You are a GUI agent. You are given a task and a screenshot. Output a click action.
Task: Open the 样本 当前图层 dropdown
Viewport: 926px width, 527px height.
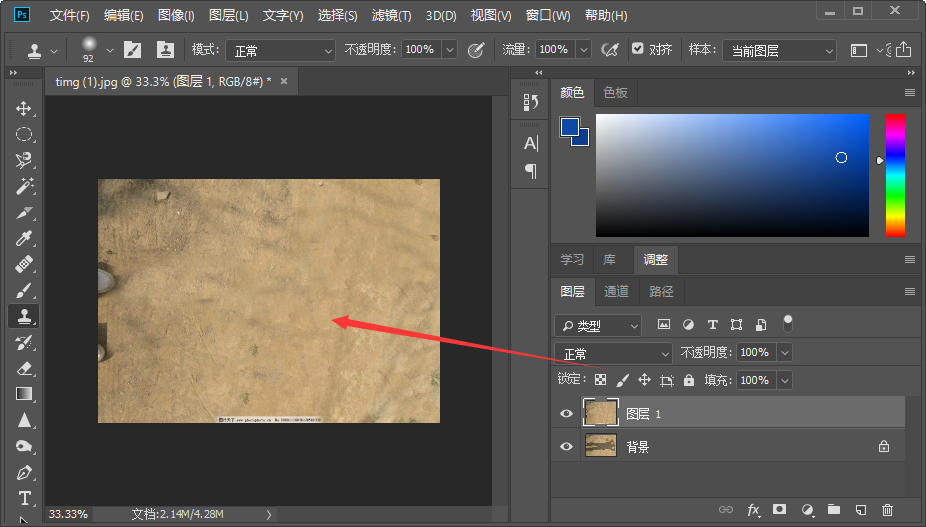click(780, 51)
